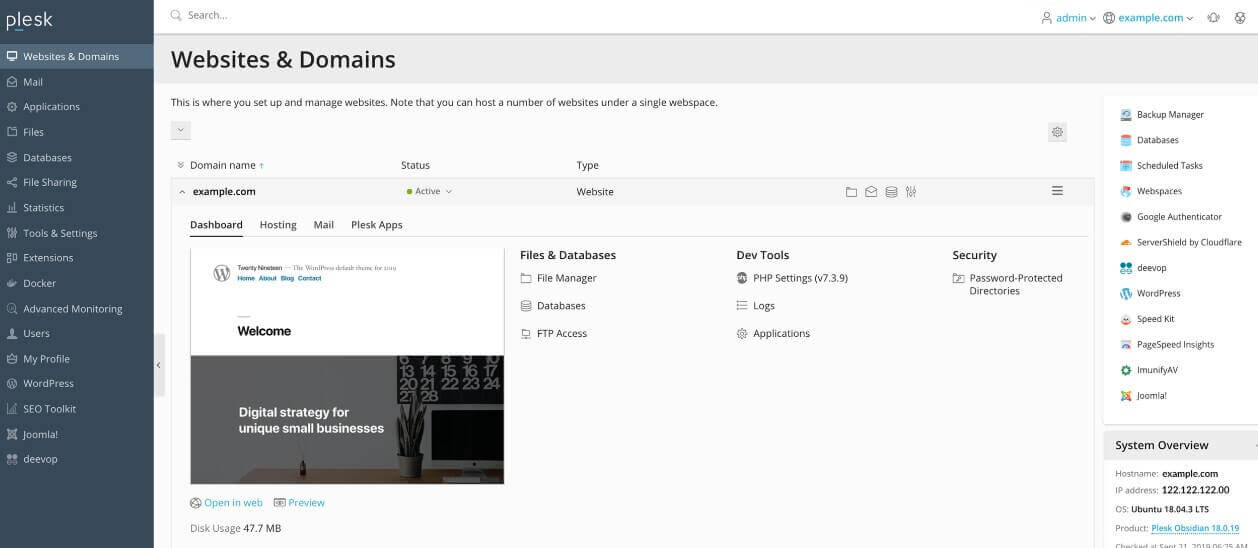Collapse the example.com domain row
Screen dimensions: 1258x548
(x=182, y=192)
